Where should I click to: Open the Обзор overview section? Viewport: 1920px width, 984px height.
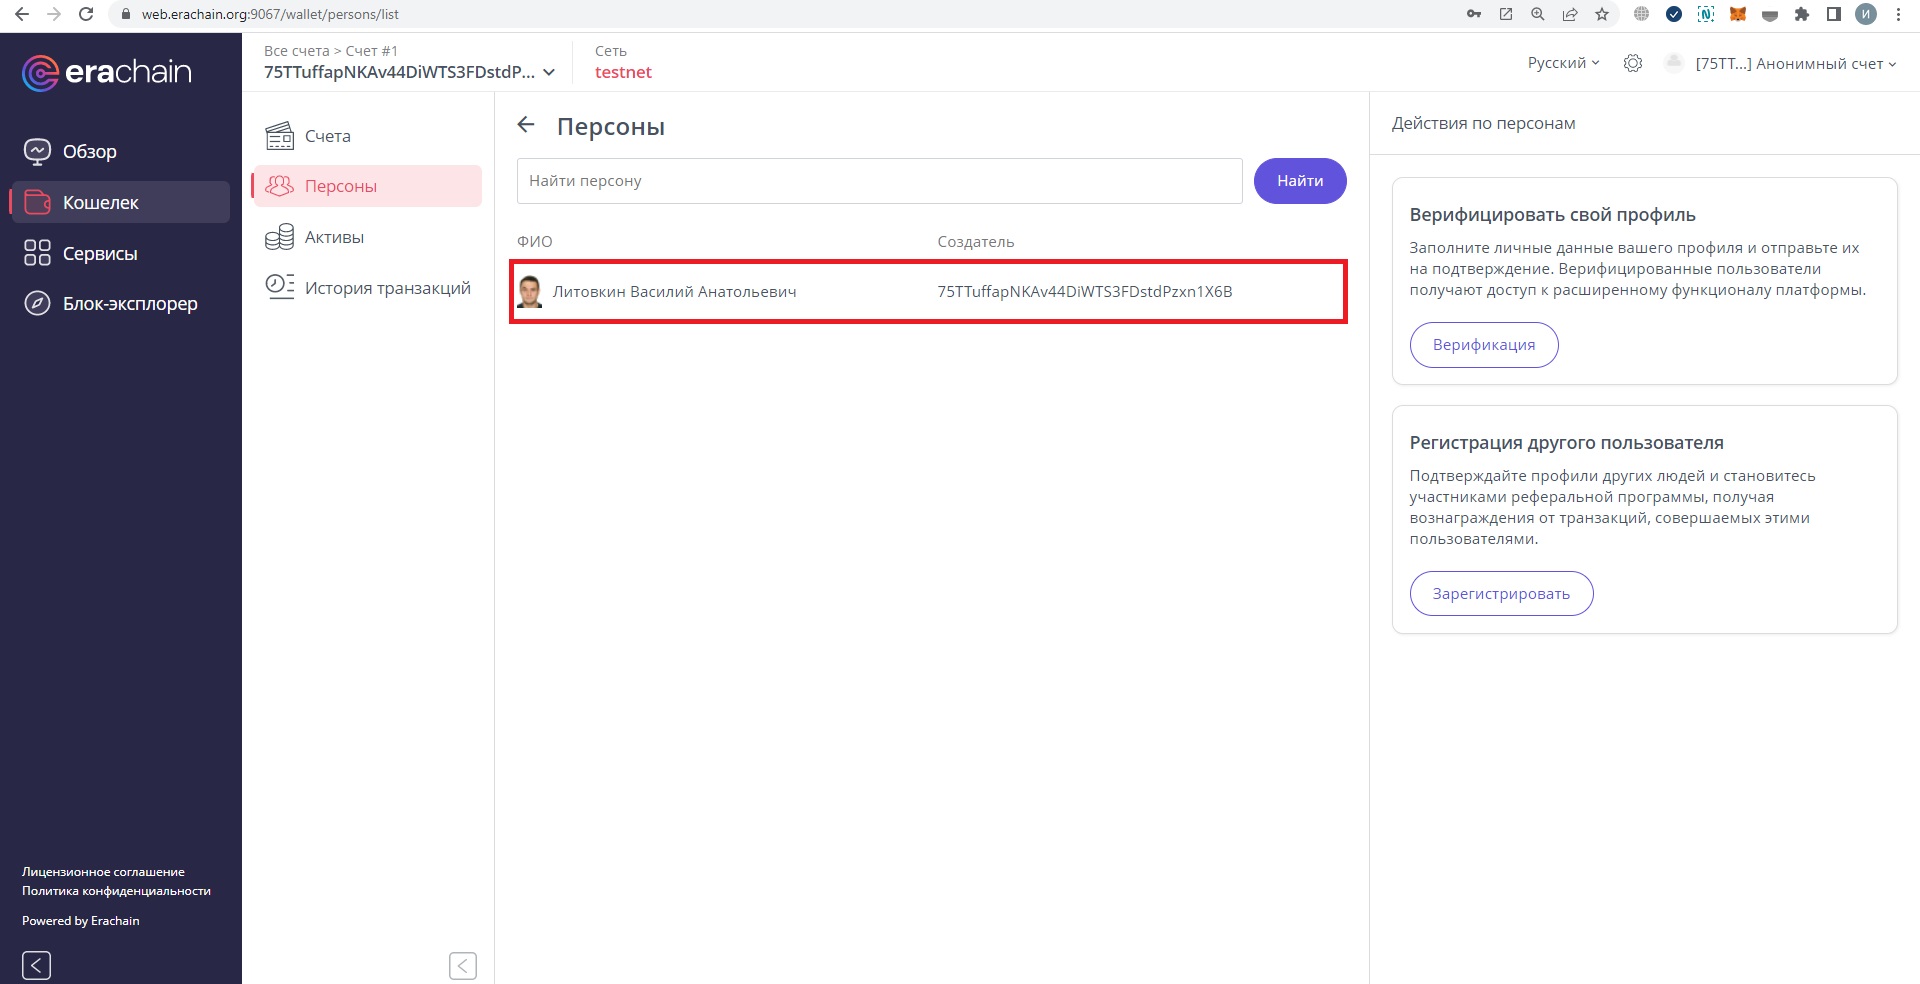[90, 152]
